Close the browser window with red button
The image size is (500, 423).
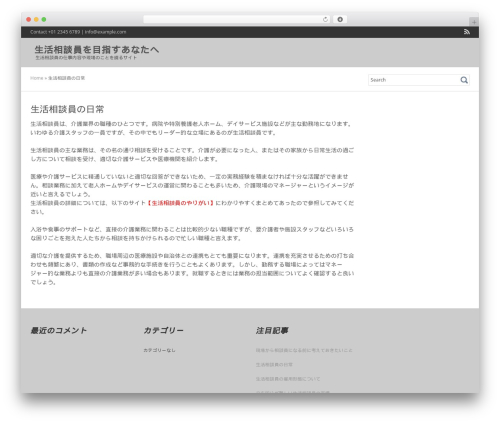tap(29, 19)
